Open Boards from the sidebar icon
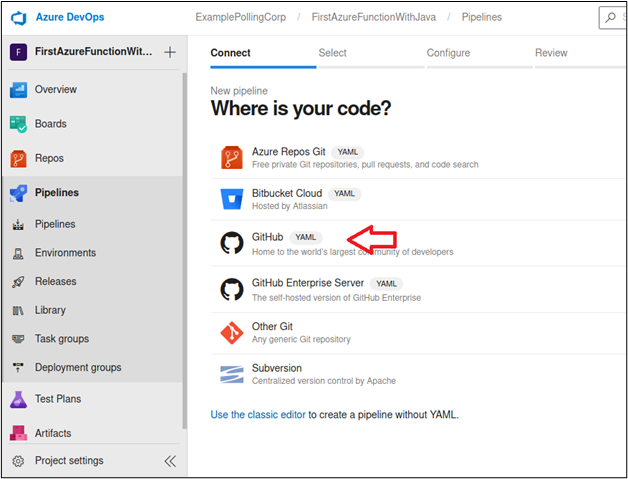Viewport: 628px width, 479px height. pos(18,124)
